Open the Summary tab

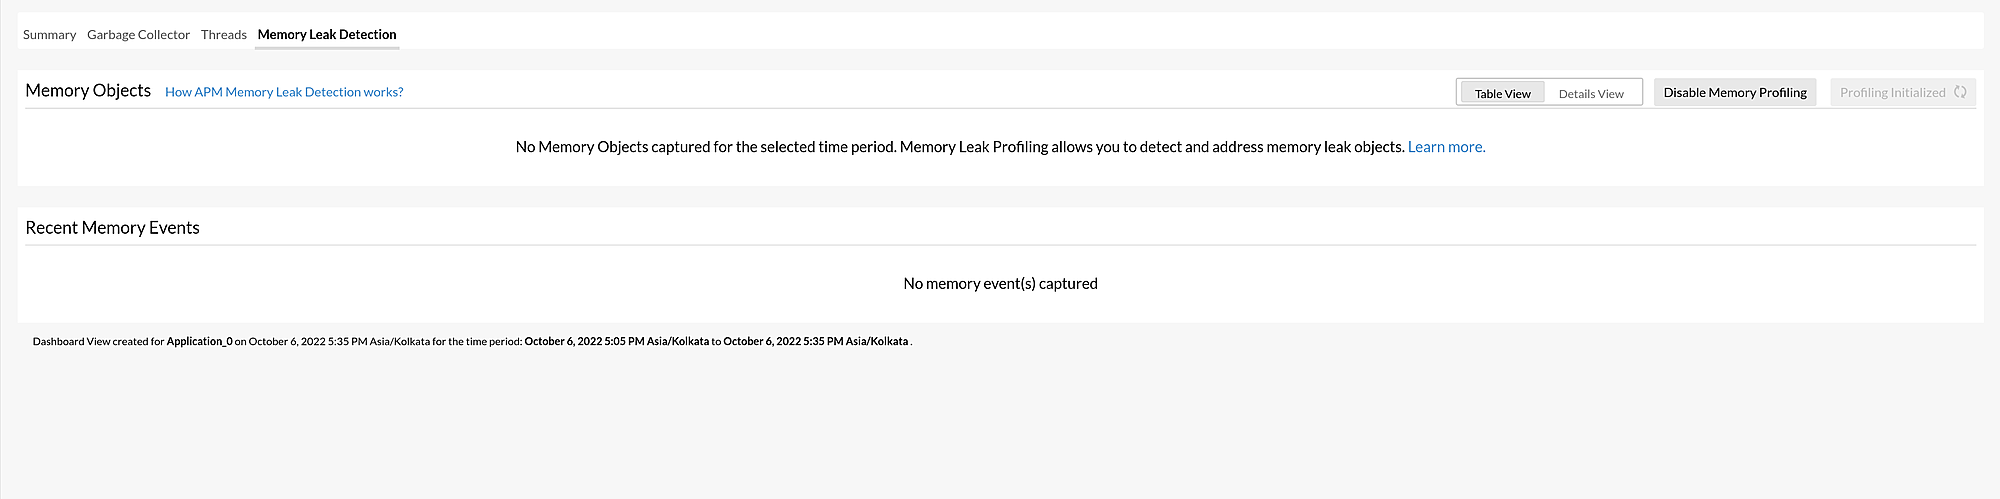(x=49, y=34)
